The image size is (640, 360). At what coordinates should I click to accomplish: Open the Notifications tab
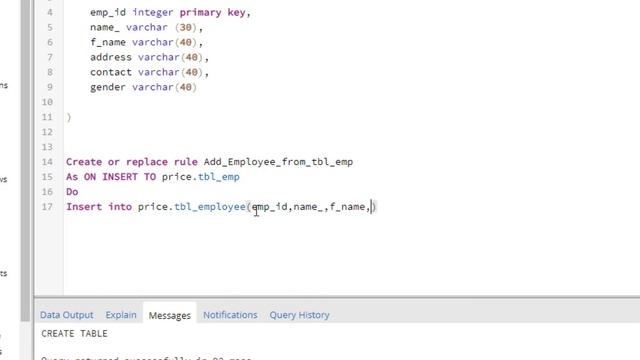click(230, 315)
